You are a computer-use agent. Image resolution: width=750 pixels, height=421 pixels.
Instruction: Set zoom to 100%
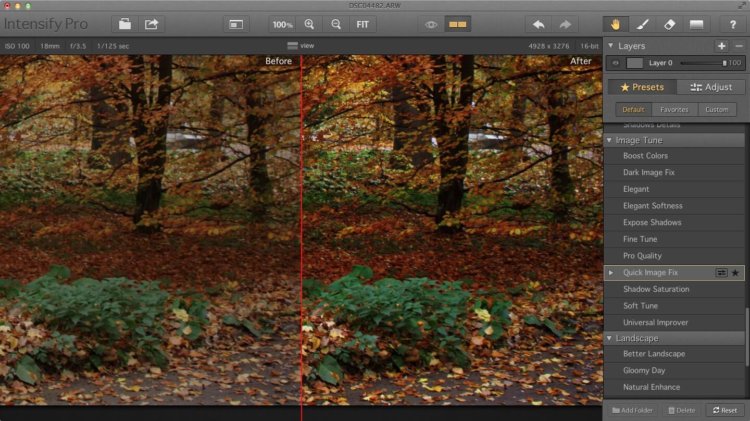point(282,24)
